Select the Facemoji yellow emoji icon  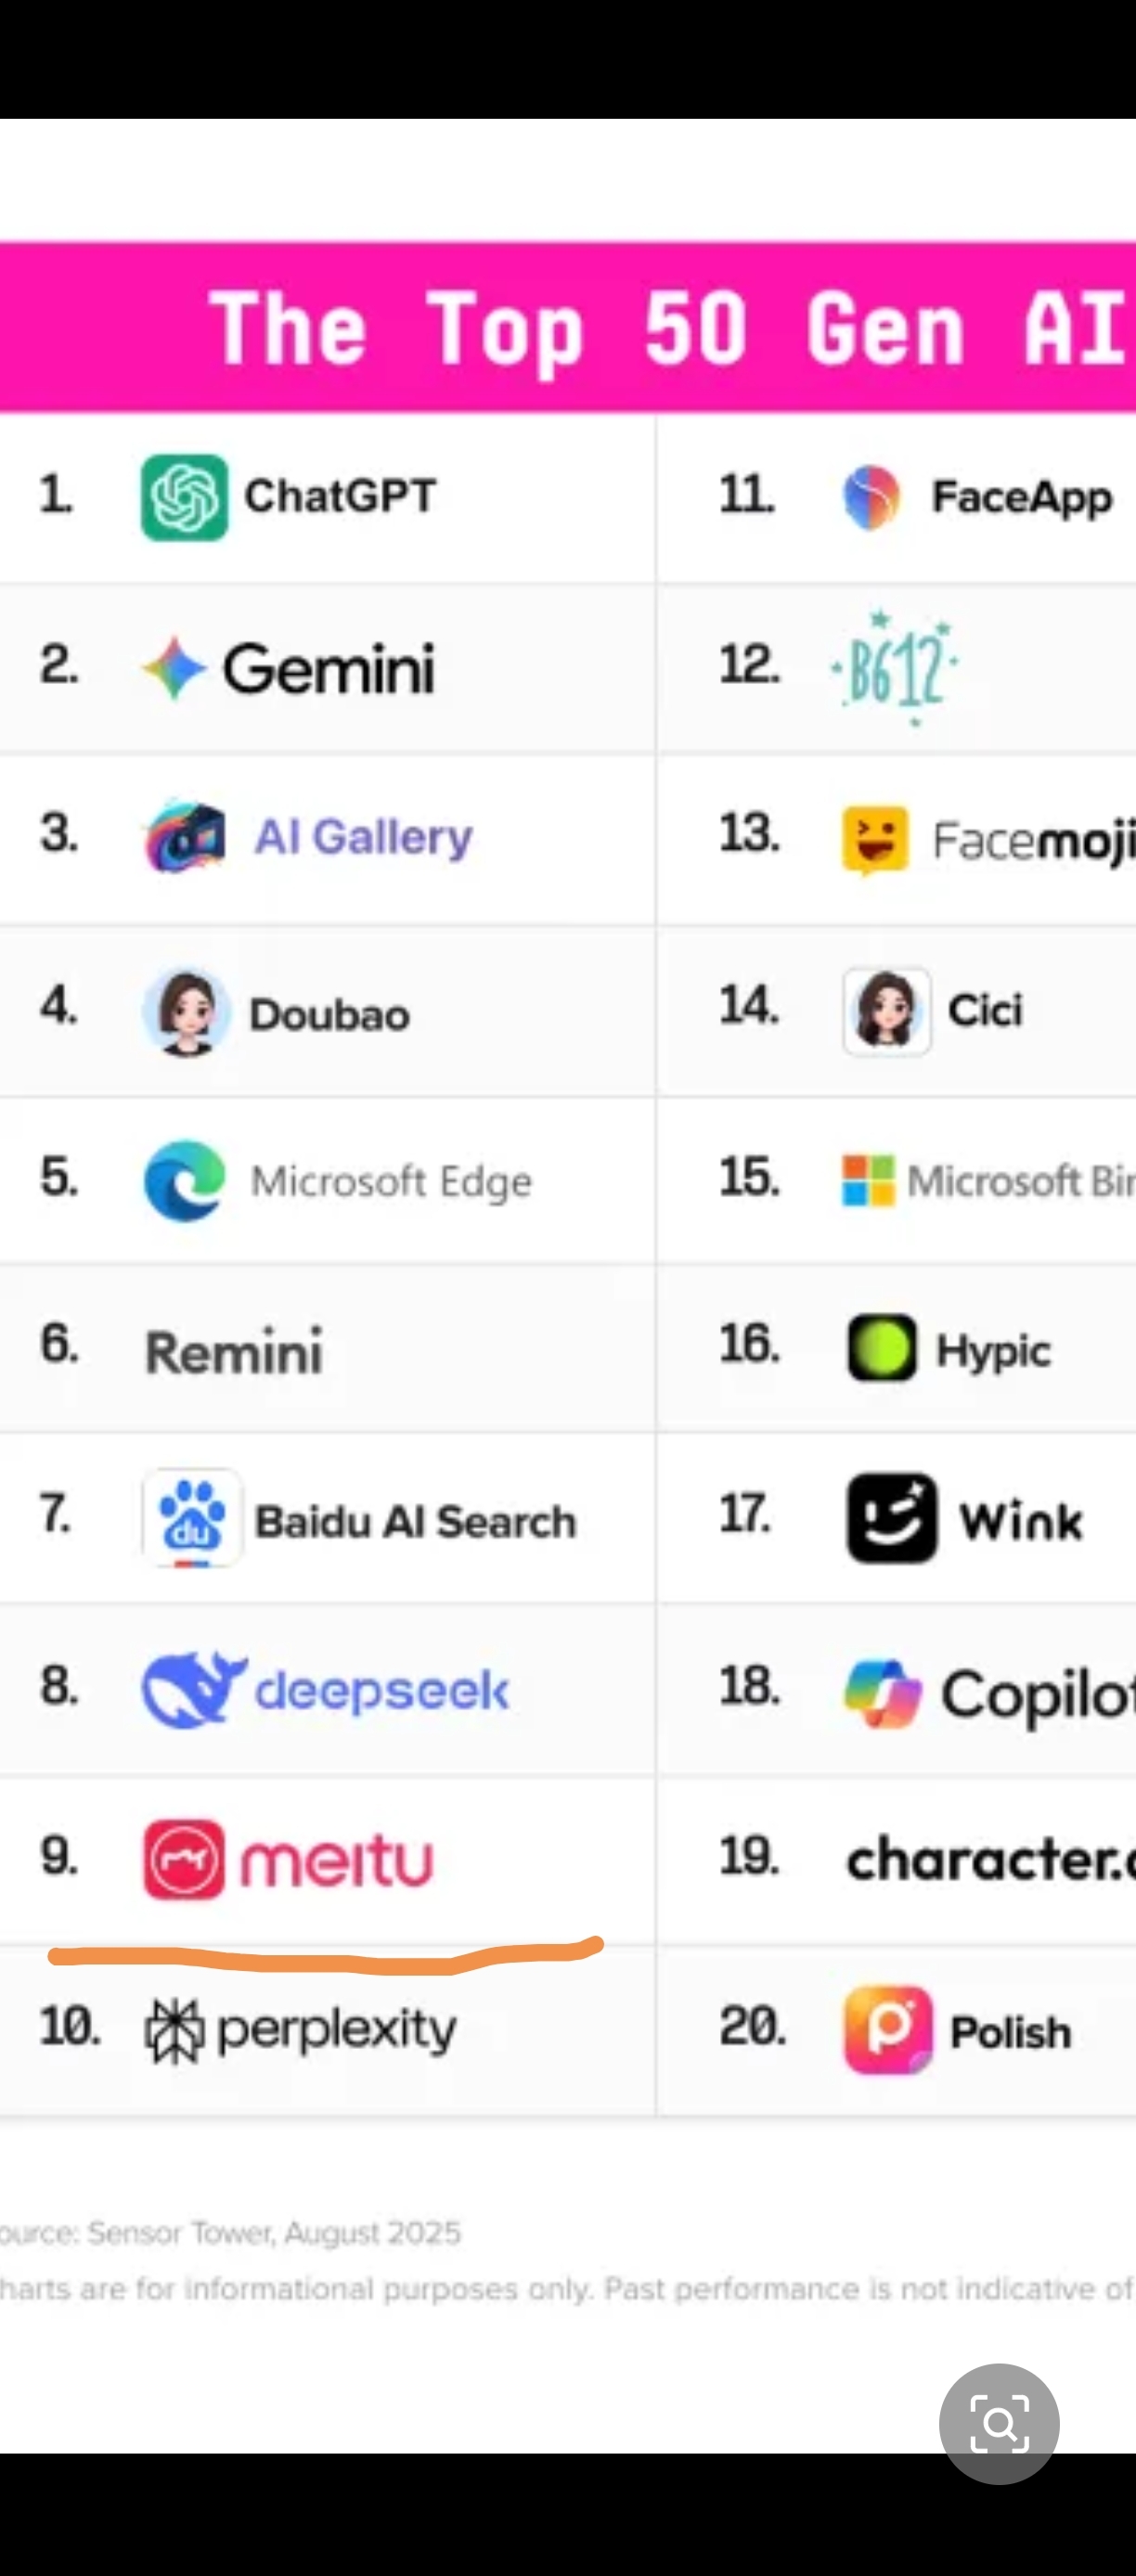pyautogui.click(x=875, y=840)
